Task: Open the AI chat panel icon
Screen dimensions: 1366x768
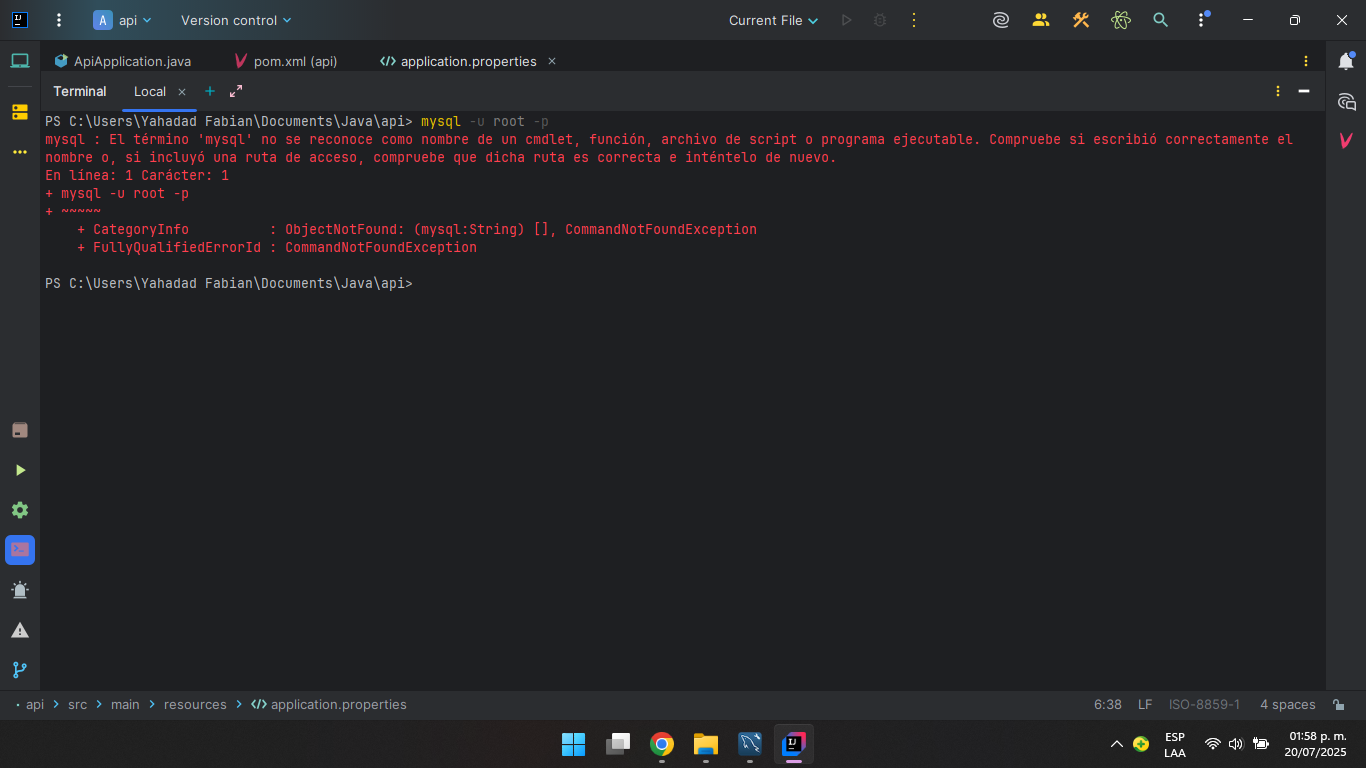Action: coord(1346,101)
